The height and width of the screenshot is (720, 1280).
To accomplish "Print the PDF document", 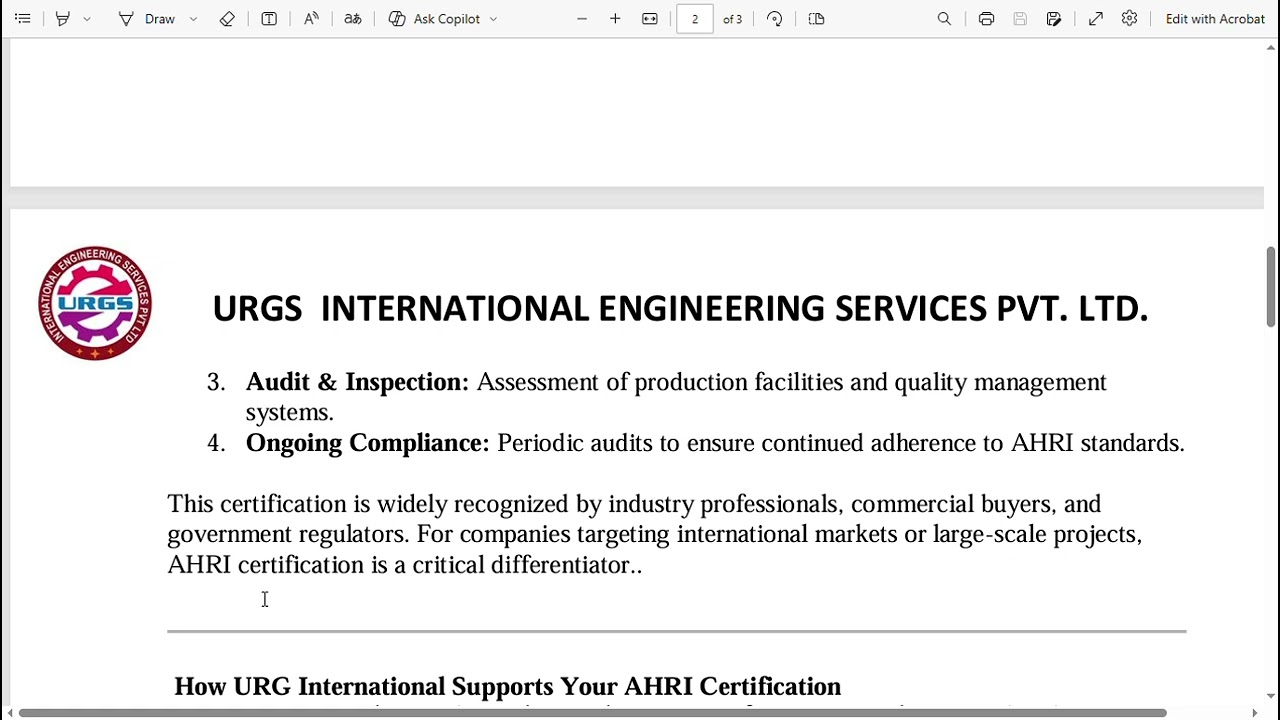I will [987, 19].
